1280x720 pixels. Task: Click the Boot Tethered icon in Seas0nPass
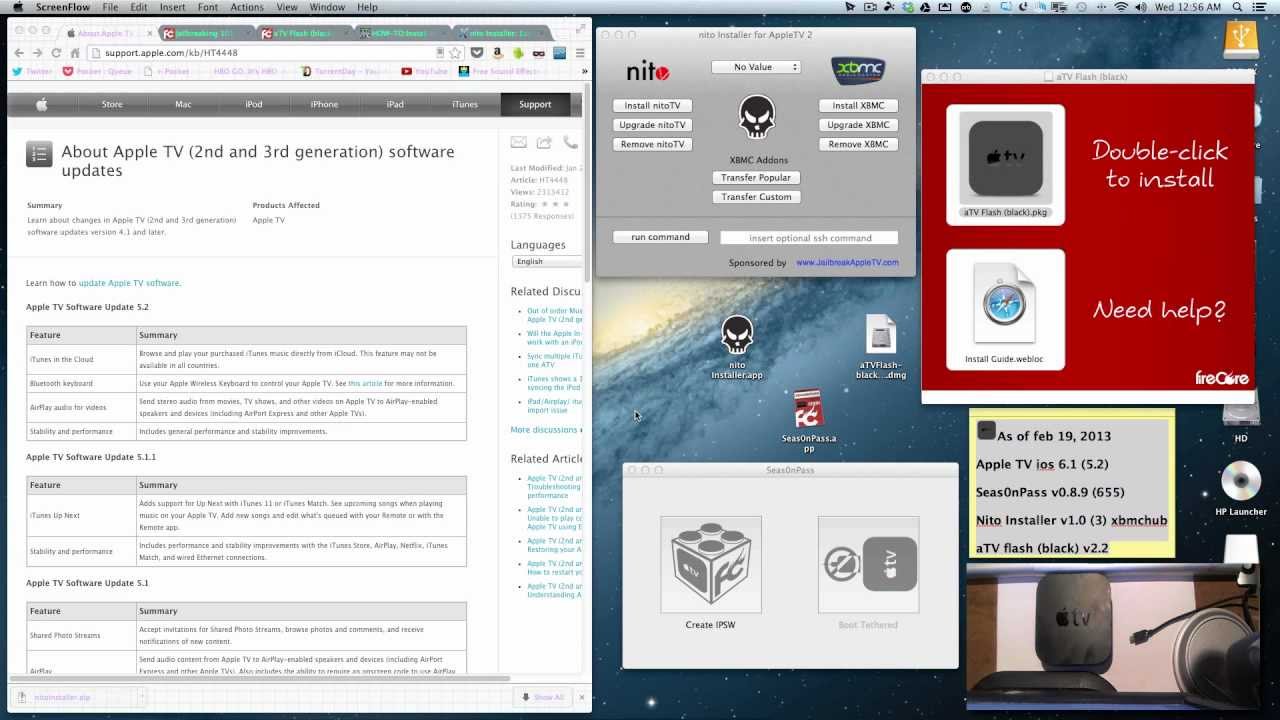[868, 565]
